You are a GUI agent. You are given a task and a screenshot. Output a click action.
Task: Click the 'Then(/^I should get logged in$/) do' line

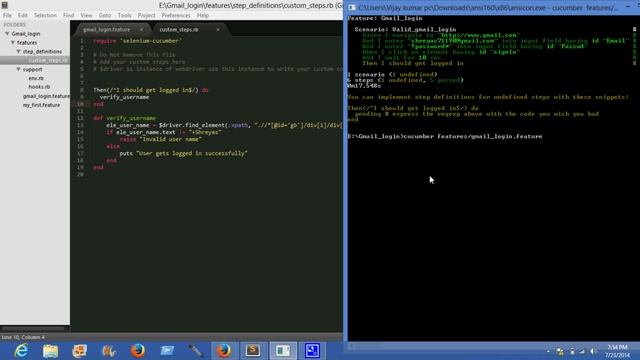[151, 90]
